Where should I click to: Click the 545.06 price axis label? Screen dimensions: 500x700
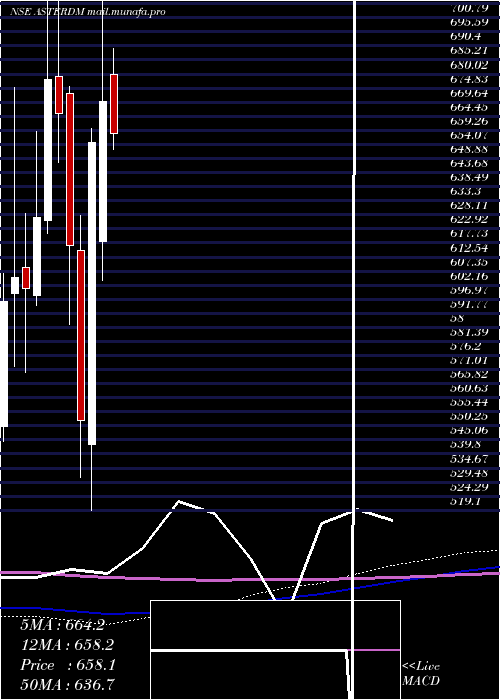click(470, 430)
